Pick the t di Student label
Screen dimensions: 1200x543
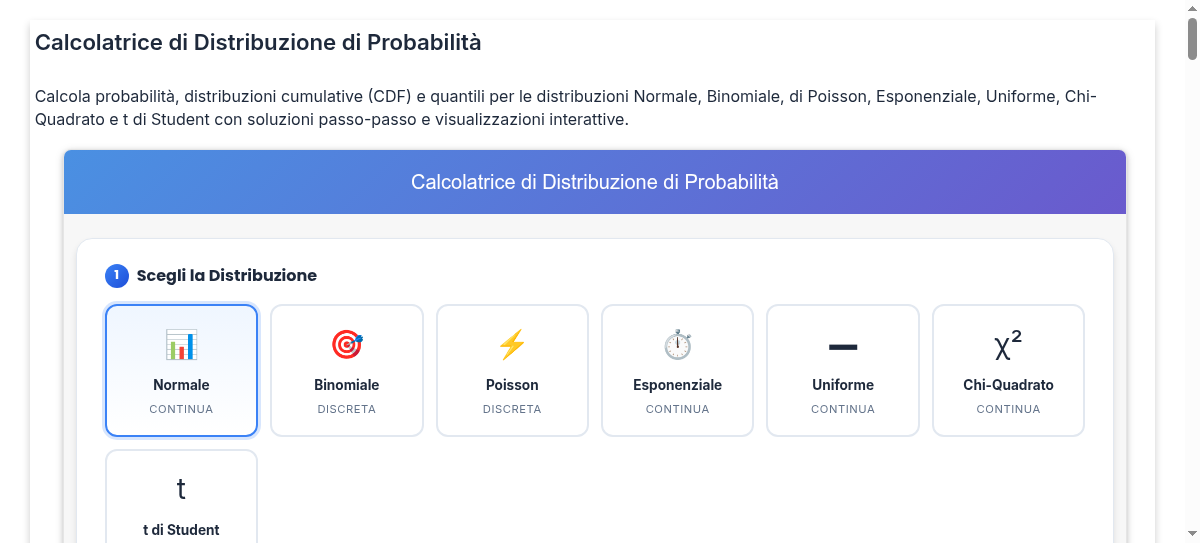pyautogui.click(x=181, y=530)
